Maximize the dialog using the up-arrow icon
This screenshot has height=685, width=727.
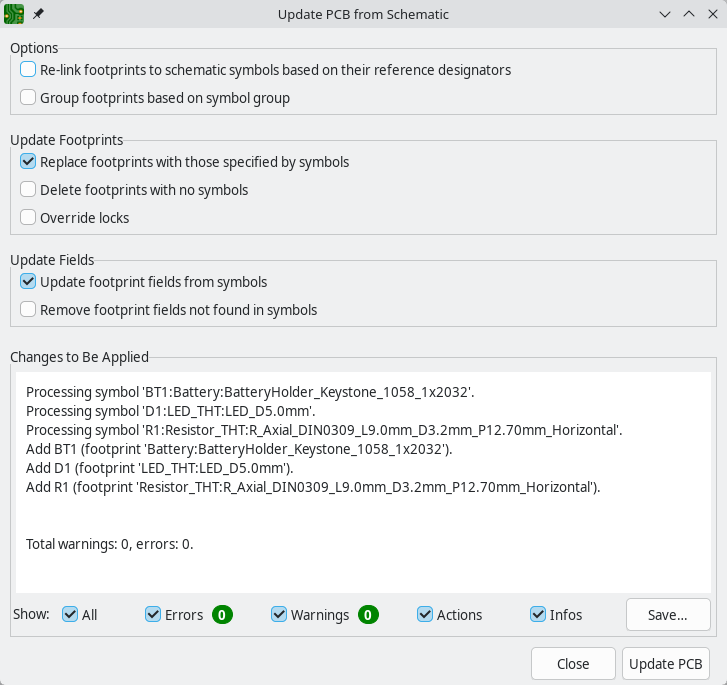click(688, 14)
